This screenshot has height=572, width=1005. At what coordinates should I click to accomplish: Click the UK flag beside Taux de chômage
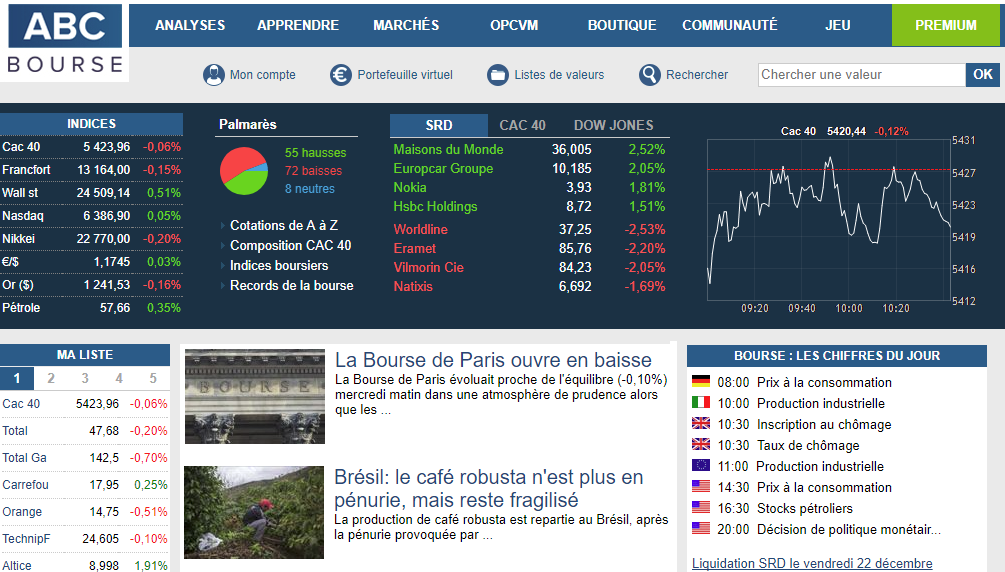click(701, 444)
